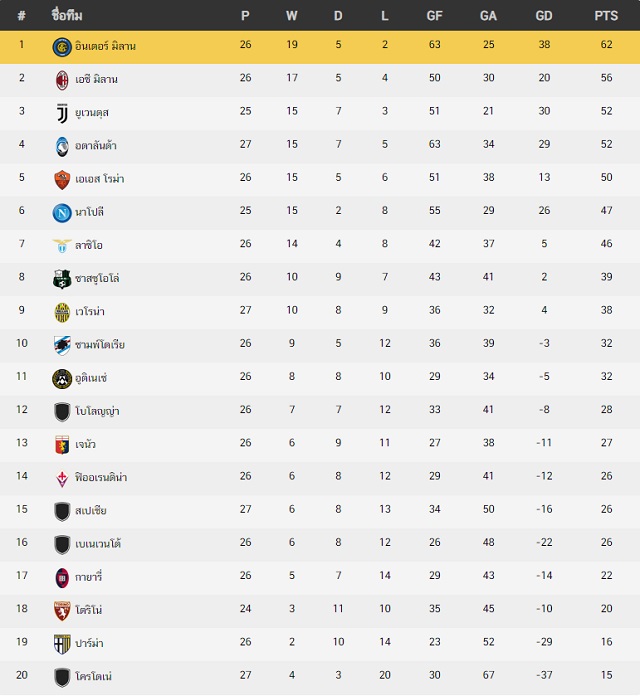Click the Napoli 'N' logo
The image size is (640, 696).
click(x=62, y=213)
